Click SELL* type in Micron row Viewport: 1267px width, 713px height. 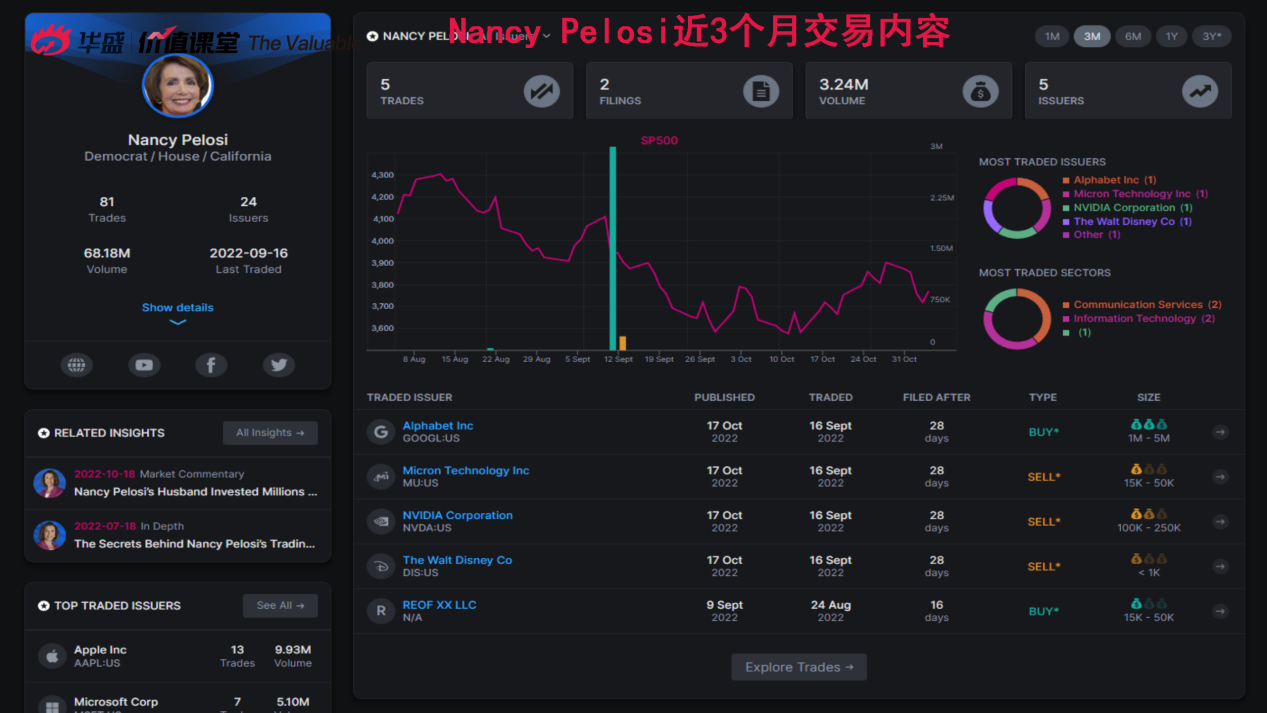[x=1043, y=477]
